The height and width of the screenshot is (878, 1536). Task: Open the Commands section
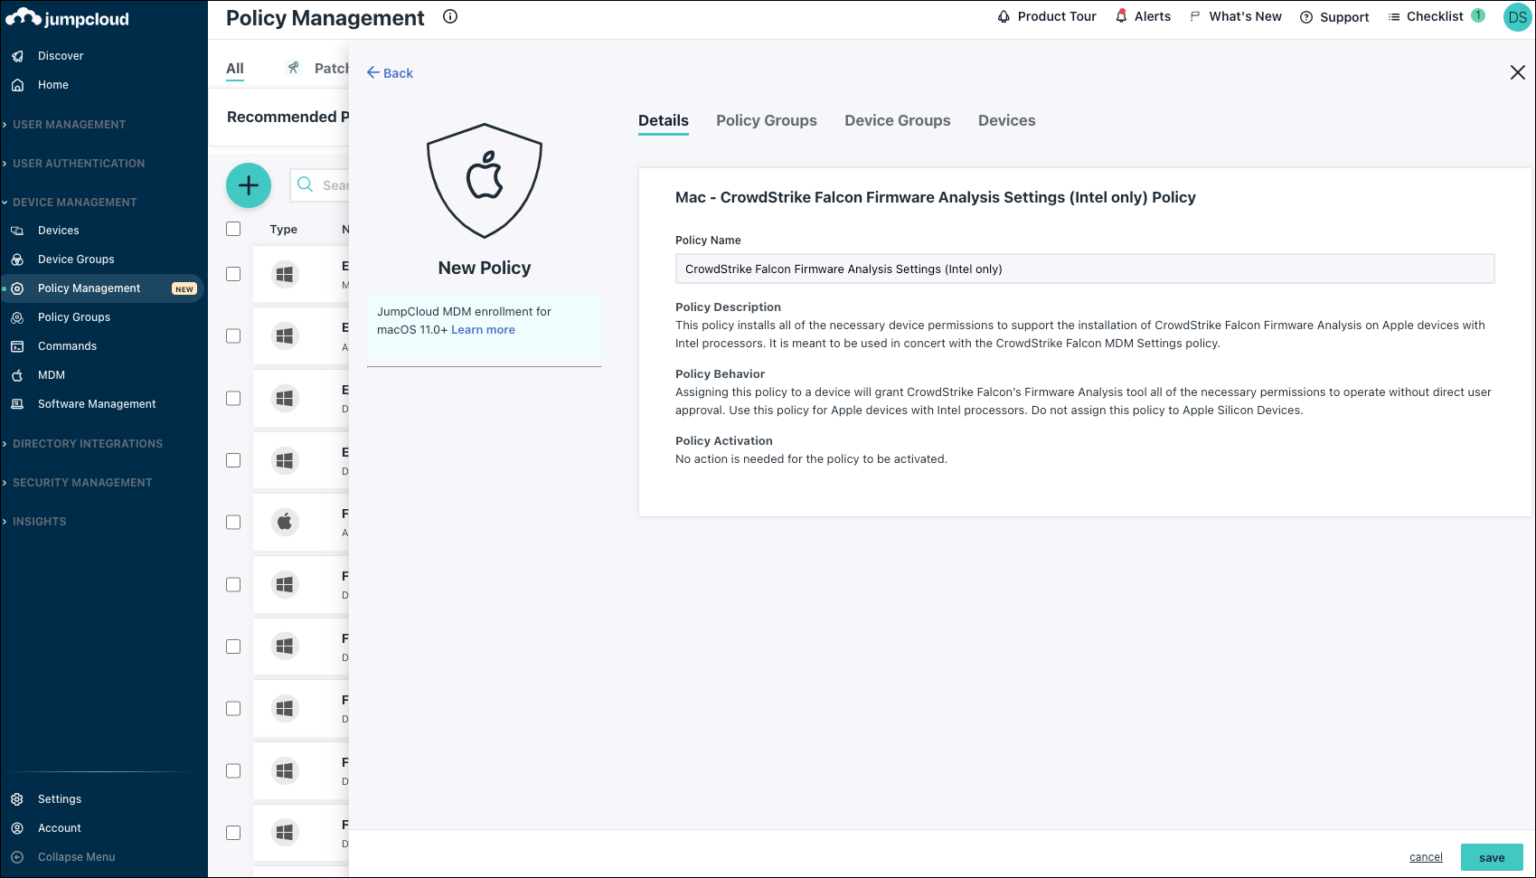point(67,346)
